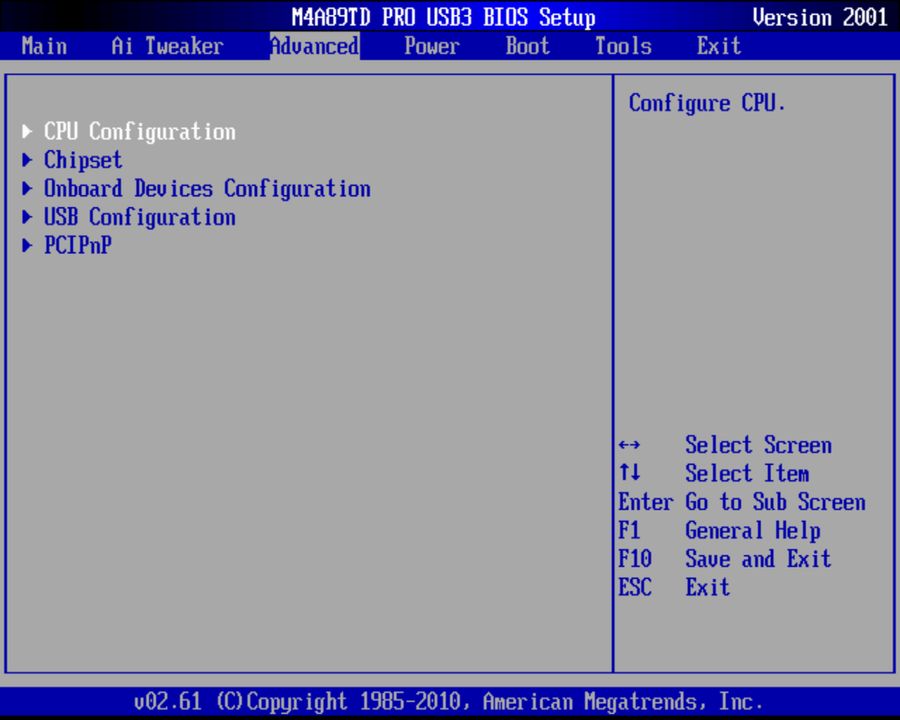Click the PCIPnP menu entry
The height and width of the screenshot is (720, 900).
coord(78,245)
